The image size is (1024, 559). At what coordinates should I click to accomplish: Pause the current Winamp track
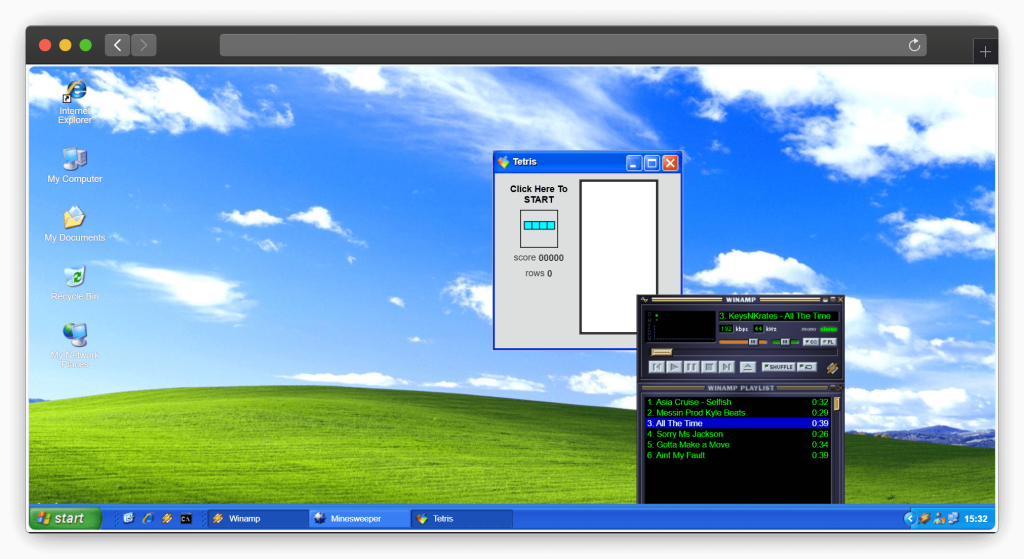[691, 367]
